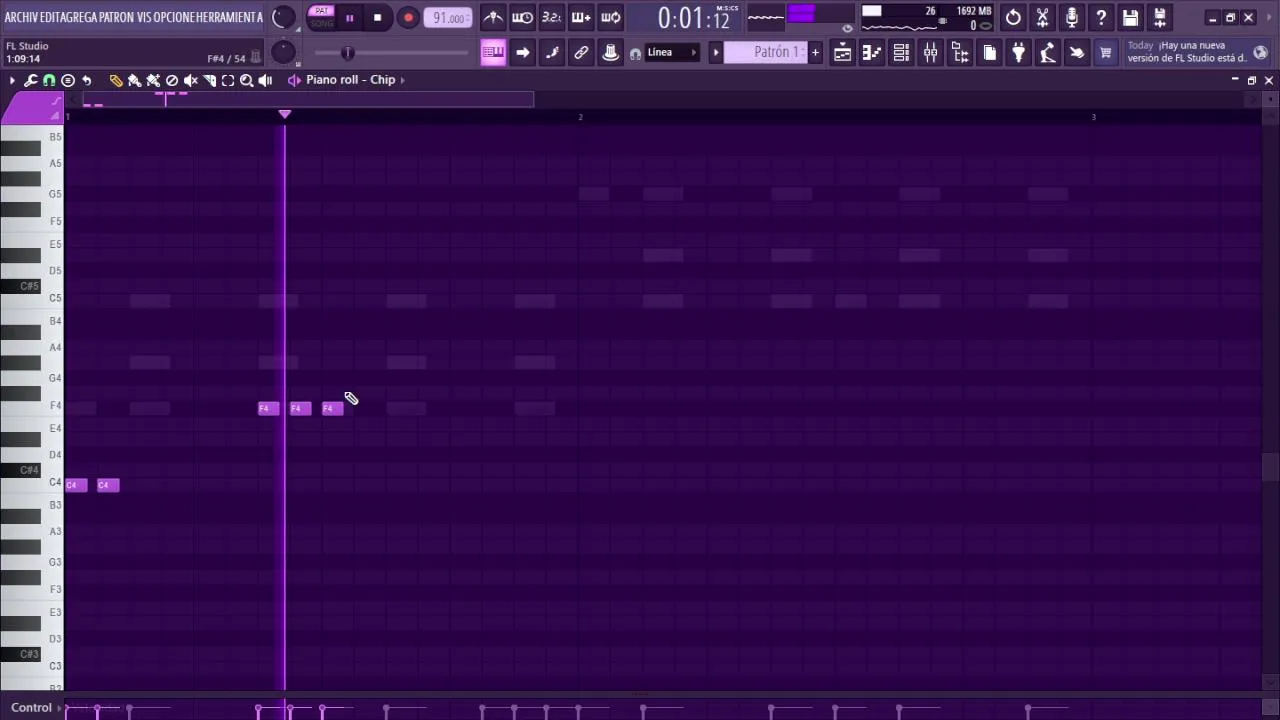
Task: Click the 91.000 tempo field
Action: (448, 18)
